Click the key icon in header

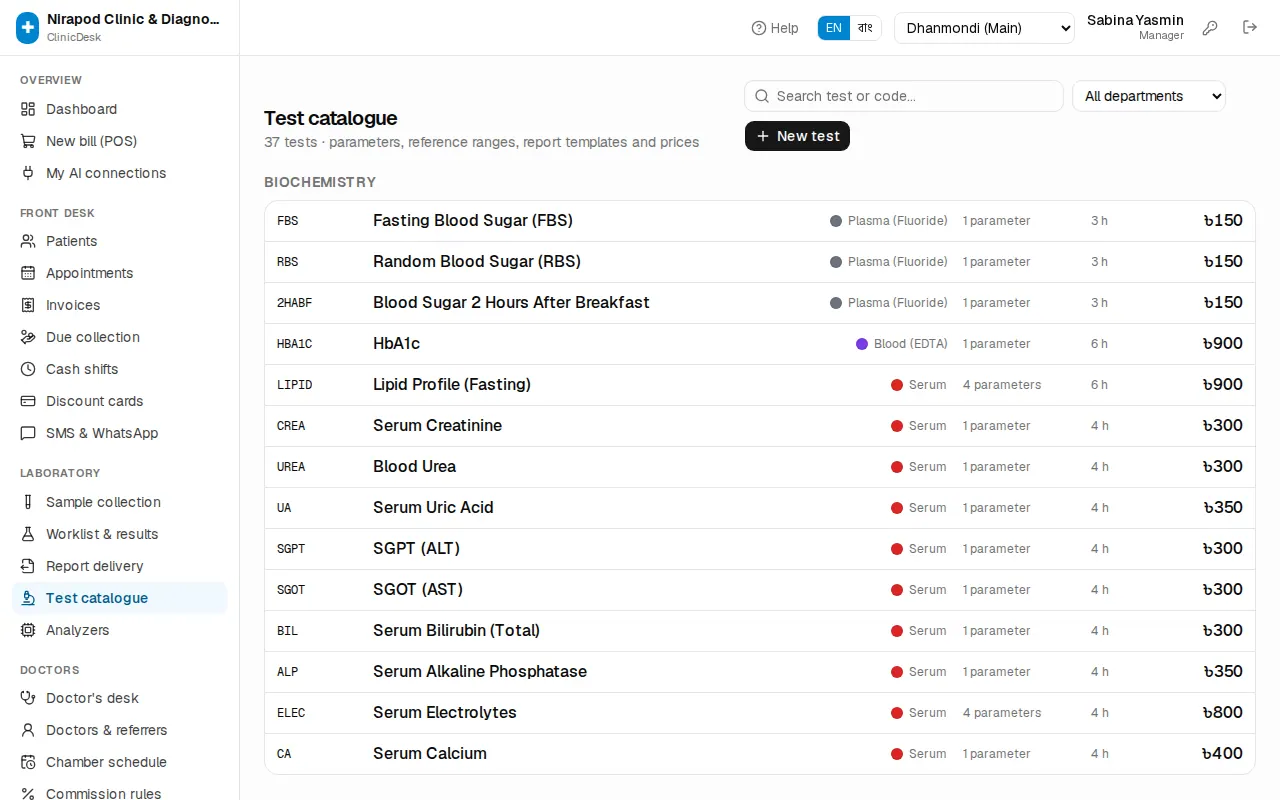point(1210,28)
